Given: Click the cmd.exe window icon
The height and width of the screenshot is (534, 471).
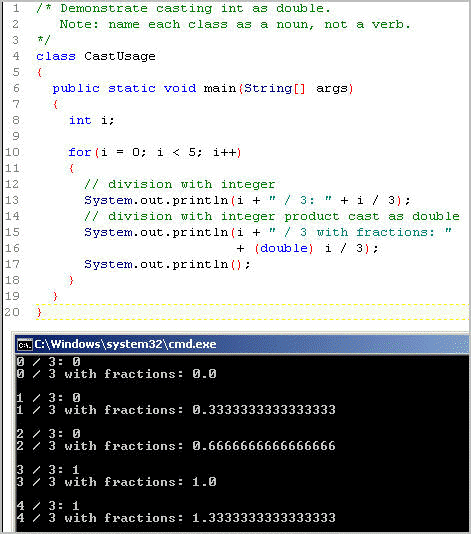Looking at the screenshot, I should pyautogui.click(x=25, y=345).
